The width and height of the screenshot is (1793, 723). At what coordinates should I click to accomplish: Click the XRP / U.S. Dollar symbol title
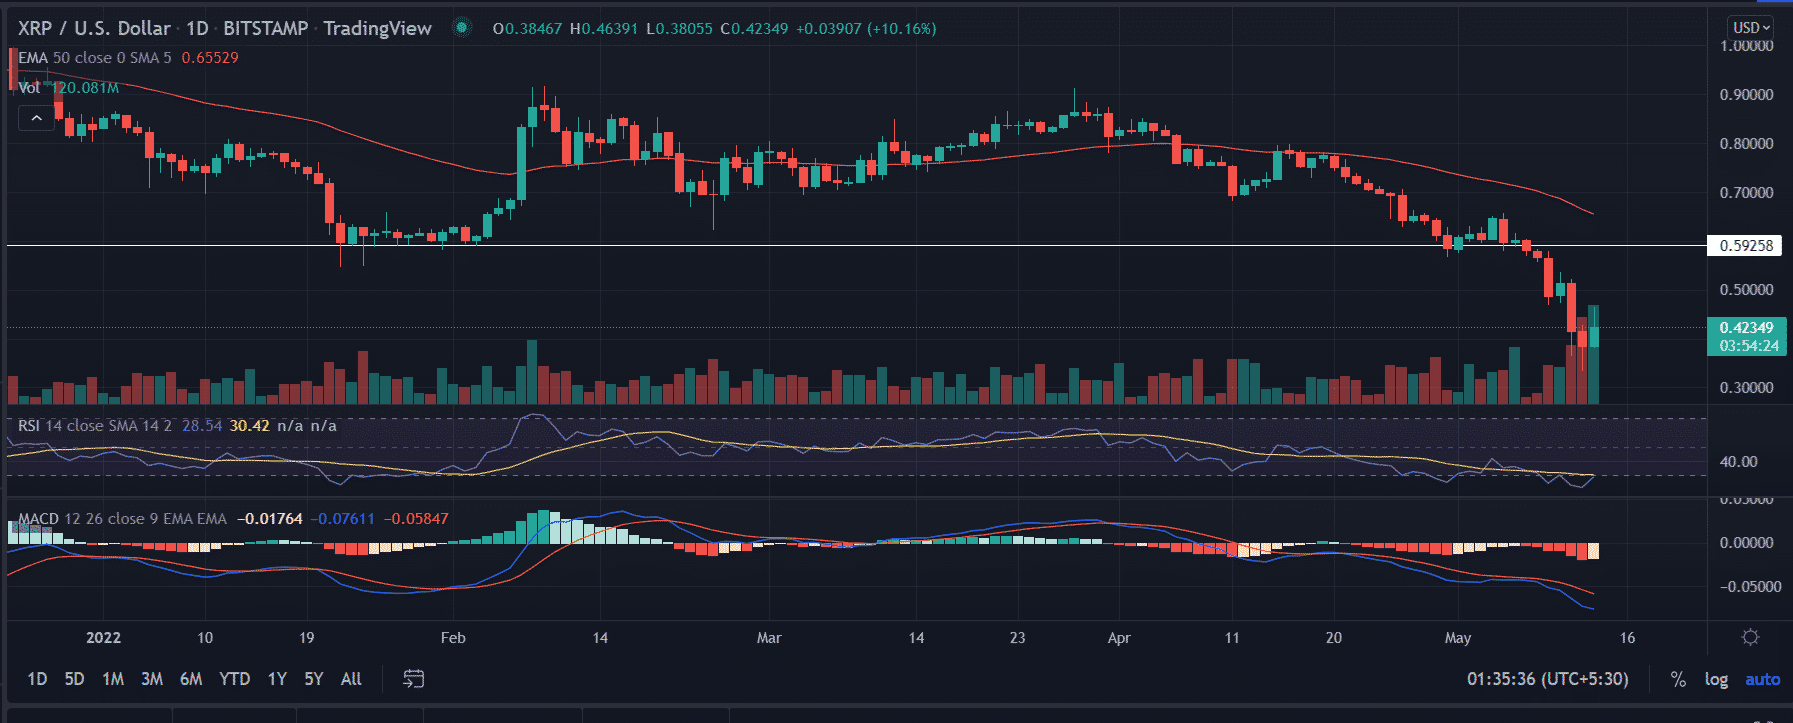point(94,28)
